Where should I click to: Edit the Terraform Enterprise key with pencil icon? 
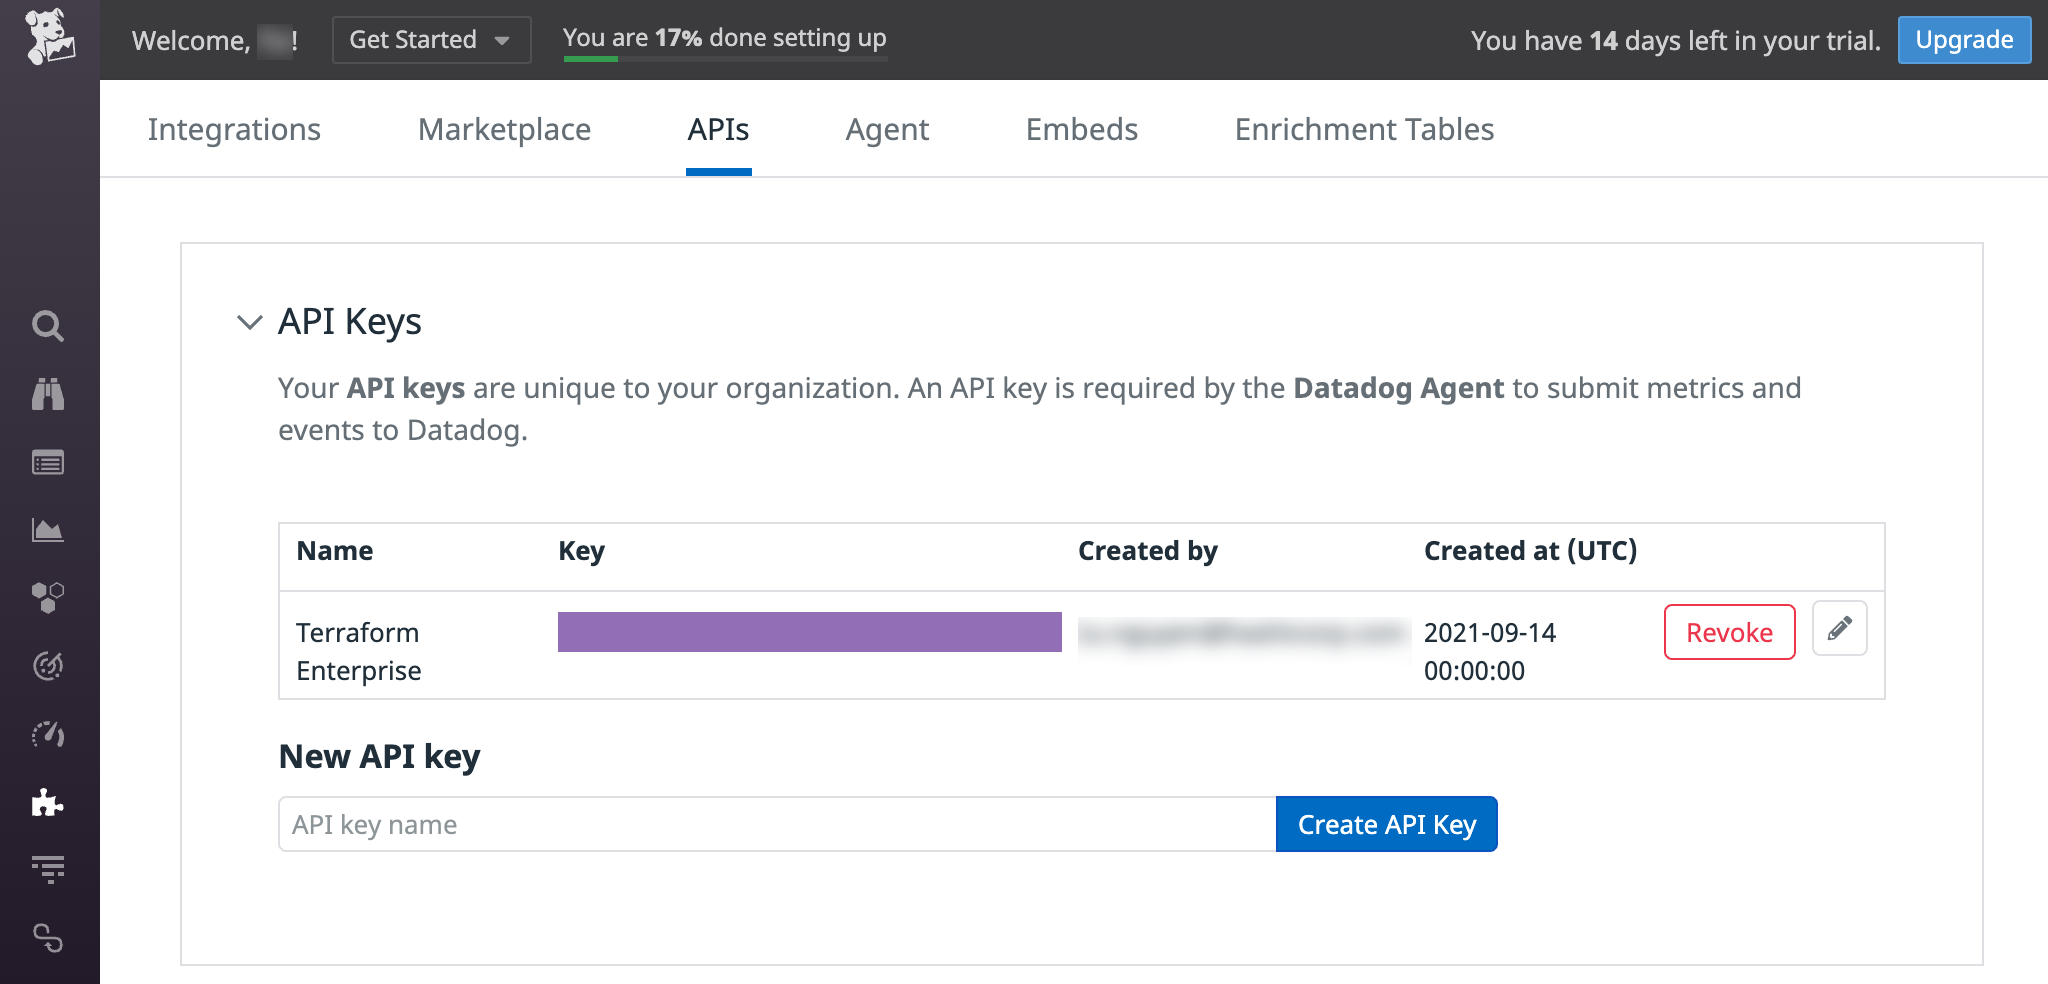coord(1839,629)
